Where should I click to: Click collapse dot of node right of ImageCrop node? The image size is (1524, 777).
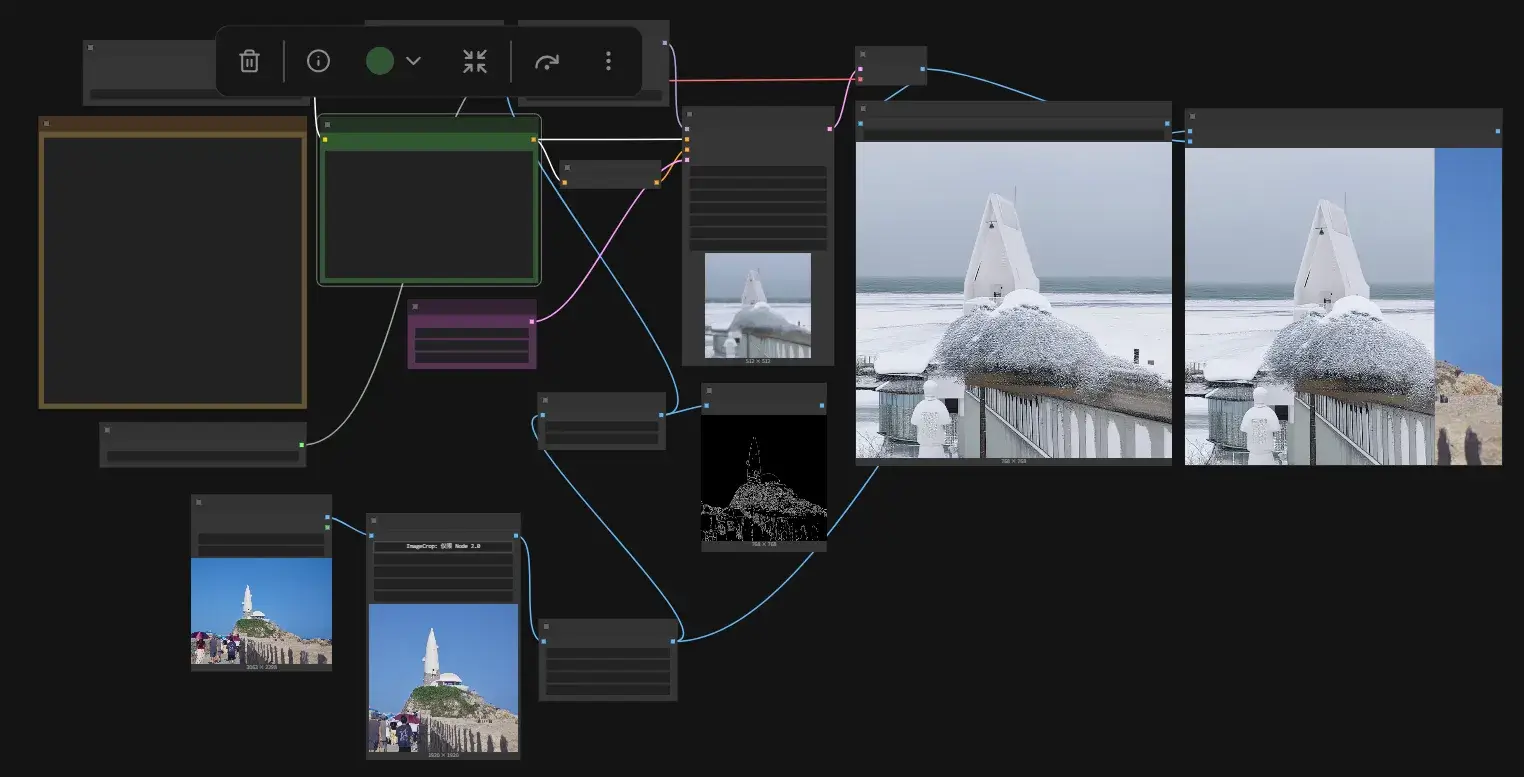546,627
